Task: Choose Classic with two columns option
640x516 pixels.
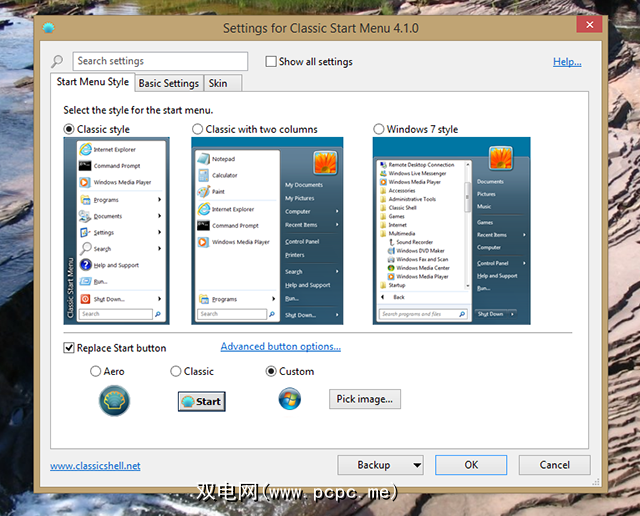Action: click(x=198, y=130)
